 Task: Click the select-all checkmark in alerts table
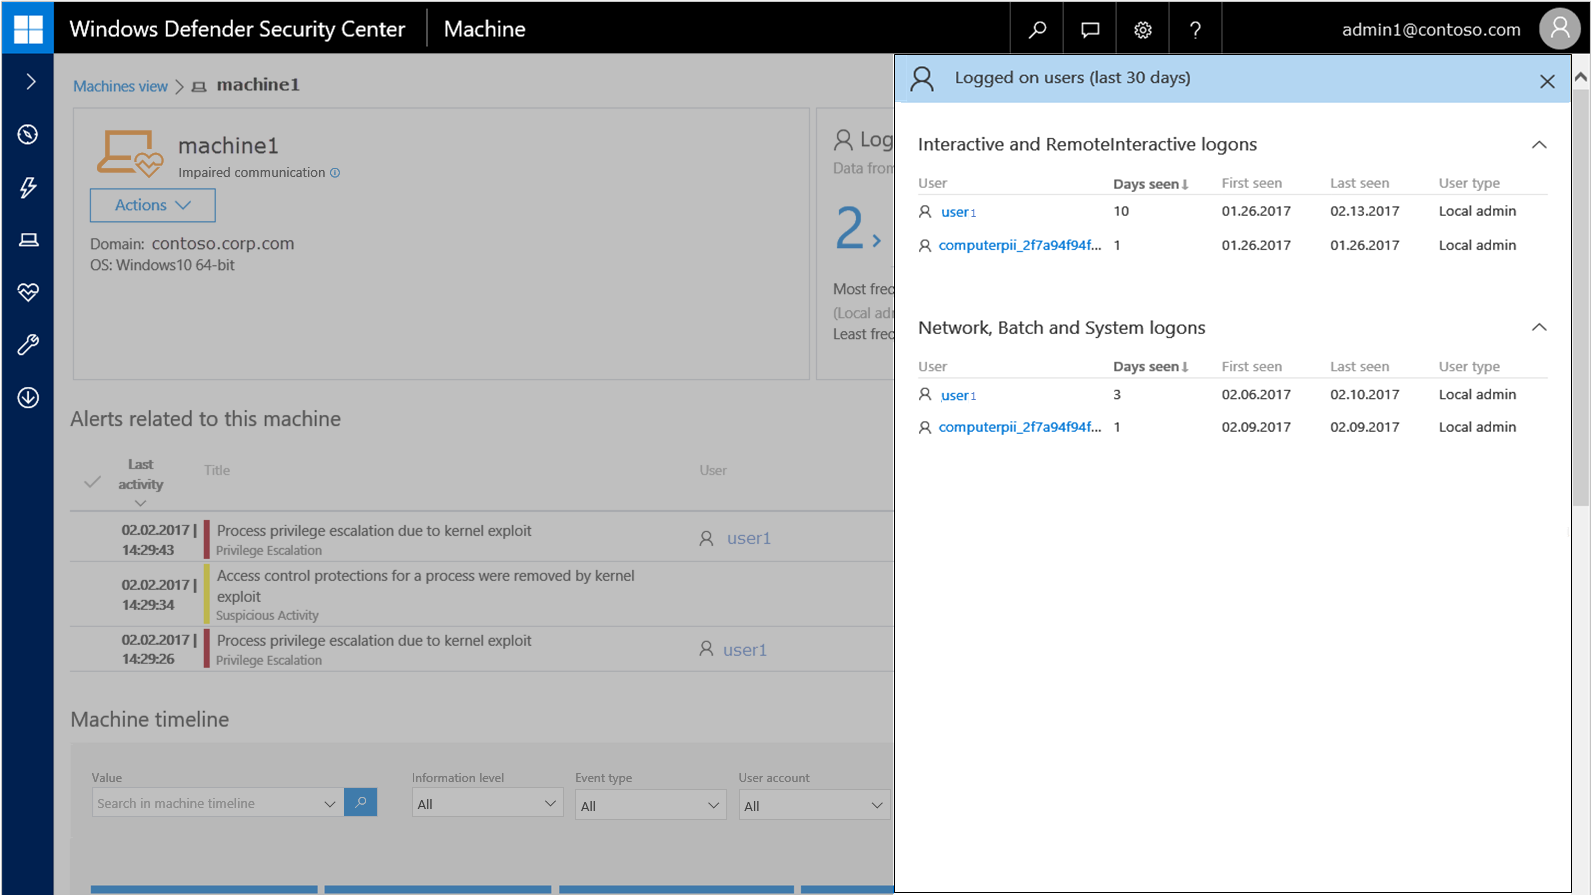pyautogui.click(x=92, y=482)
